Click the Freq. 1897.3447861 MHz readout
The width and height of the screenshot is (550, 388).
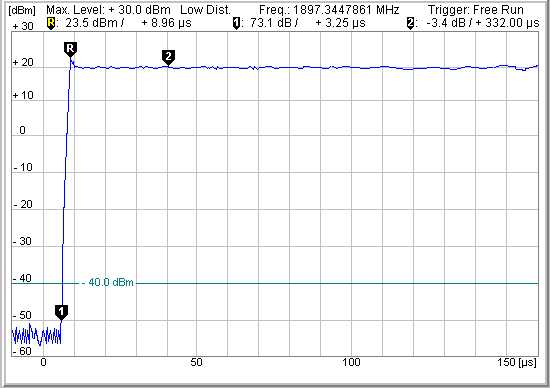(329, 9)
